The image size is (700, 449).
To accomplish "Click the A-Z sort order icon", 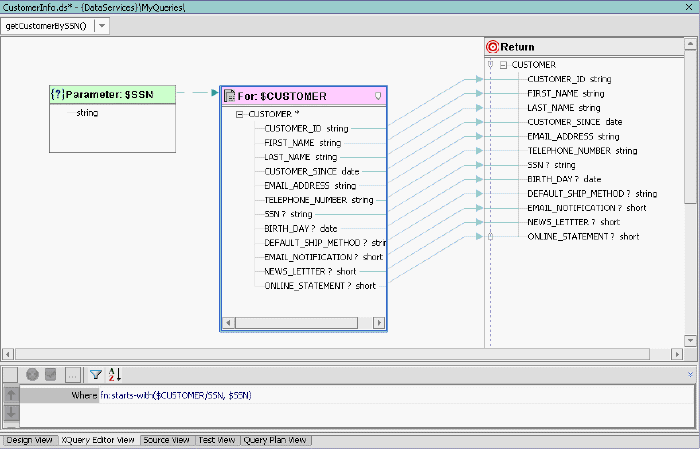I will (x=114, y=374).
